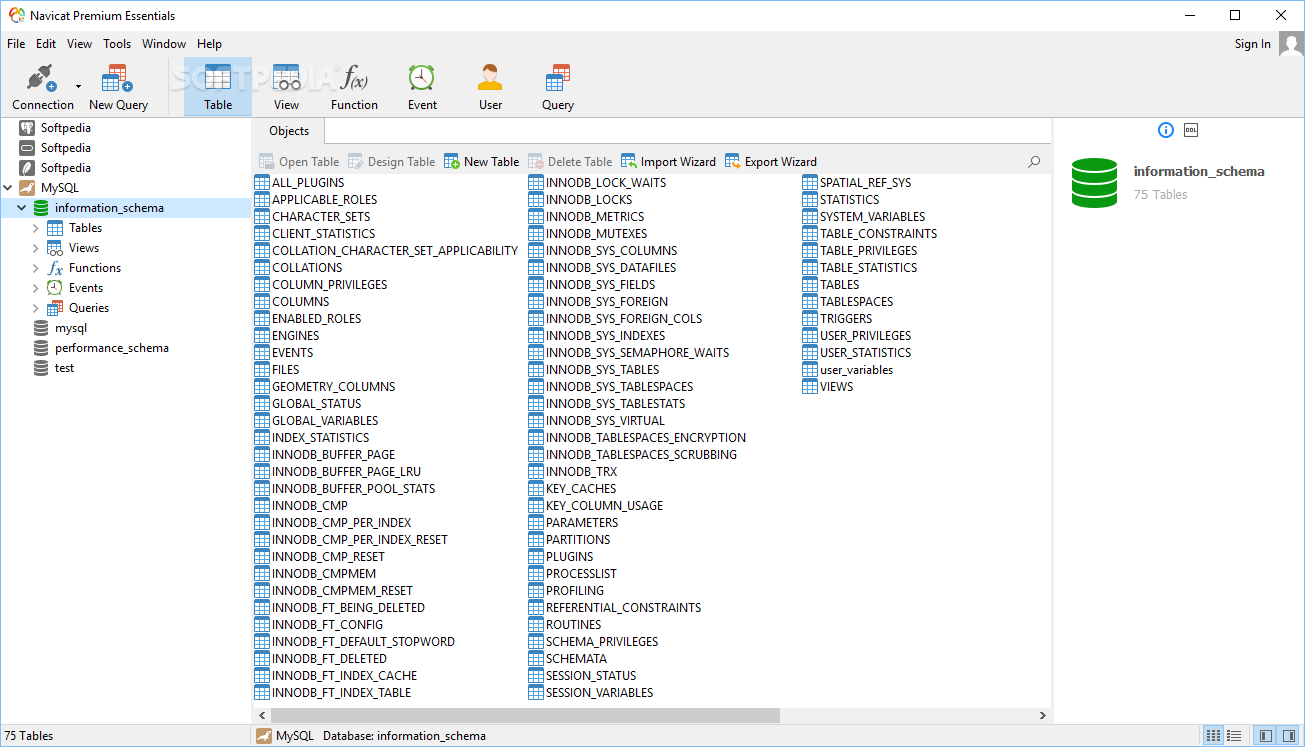Expand the Queries tree node
Screen dimensions: 1305x747
point(36,308)
